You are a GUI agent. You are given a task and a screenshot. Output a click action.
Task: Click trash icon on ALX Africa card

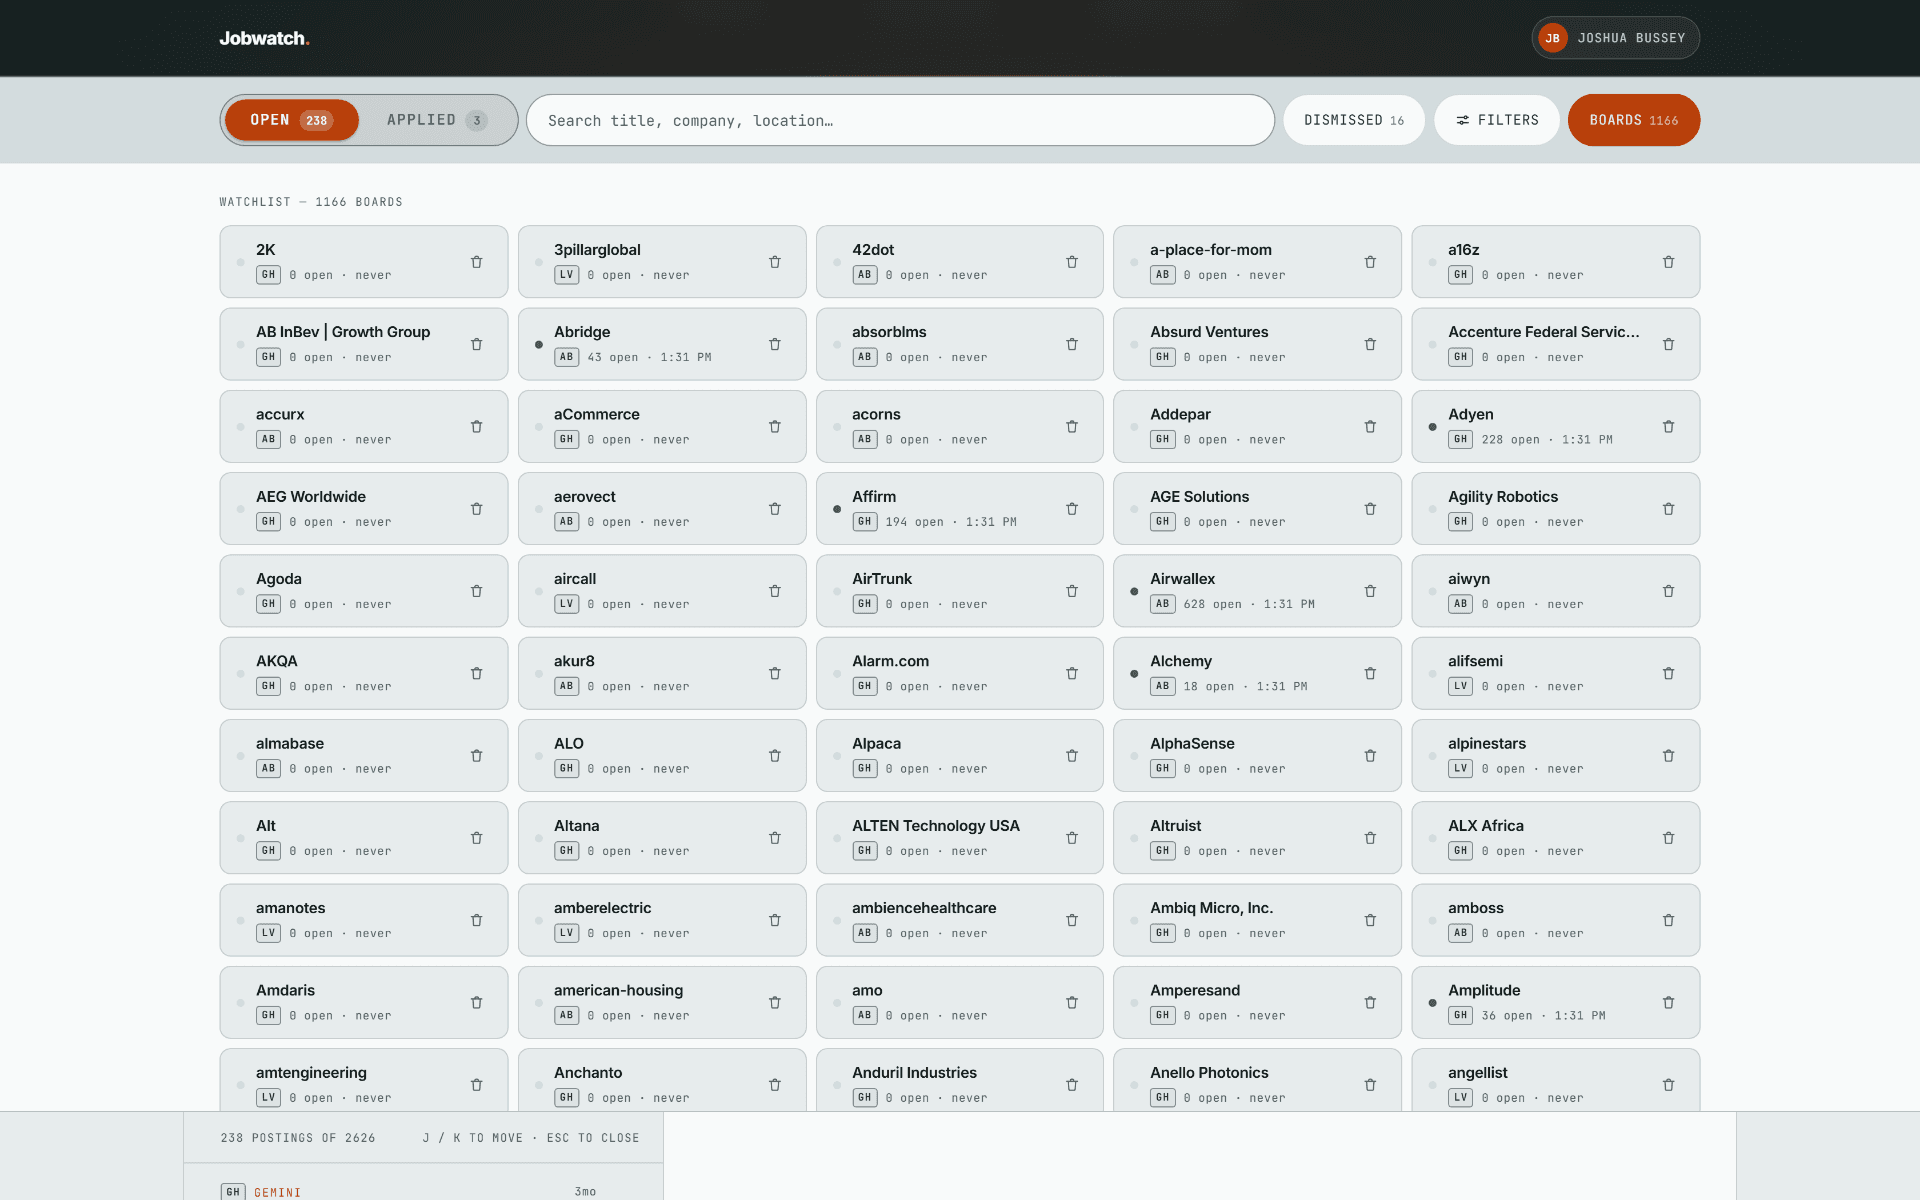click(x=1668, y=838)
